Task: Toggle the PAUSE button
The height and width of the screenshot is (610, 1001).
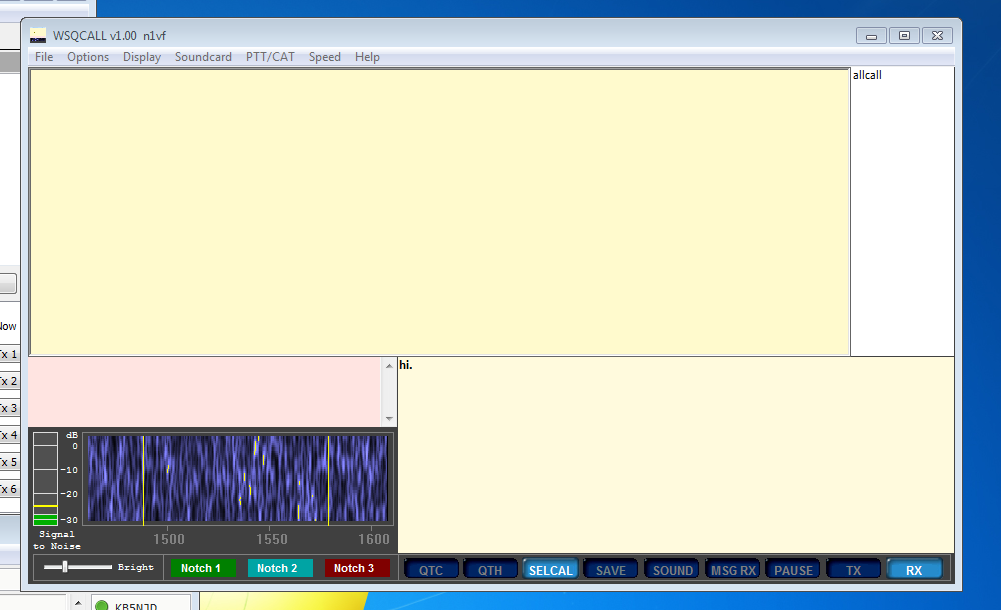Action: (794, 569)
